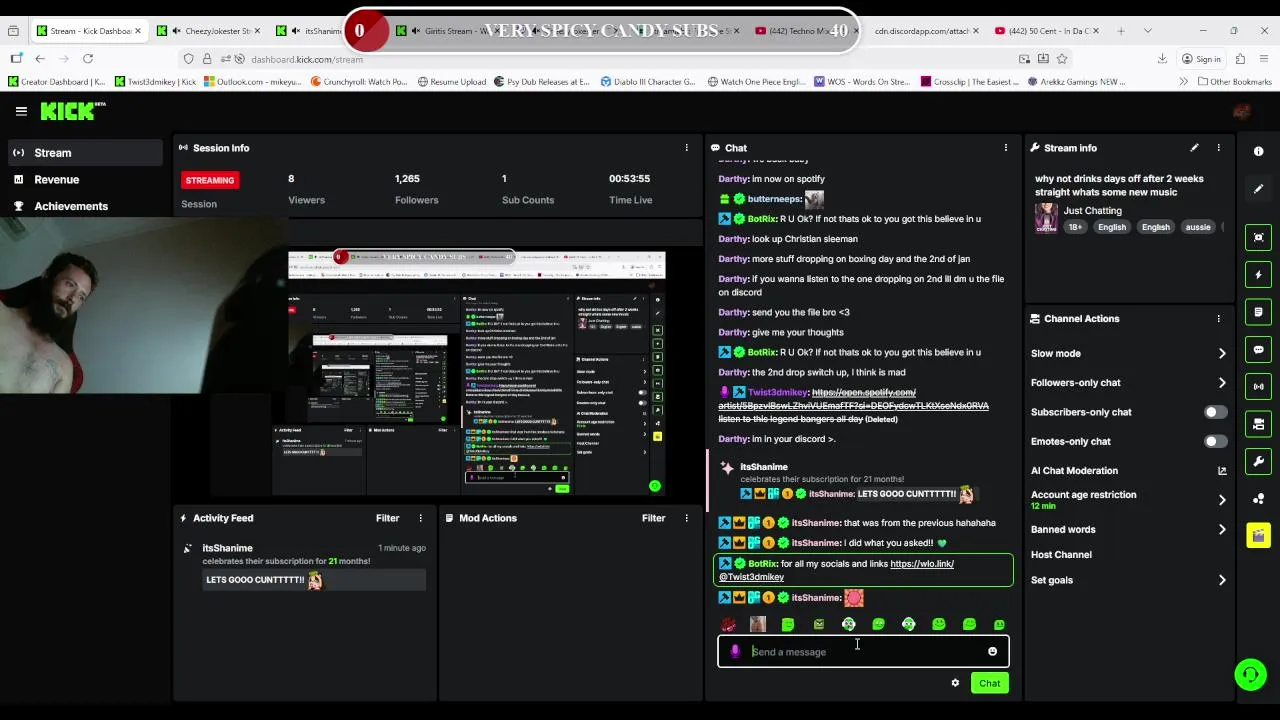This screenshot has width=1280, height=720.
Task: Toggle the broadcast signal sidebar widget icon
Action: (1259, 386)
